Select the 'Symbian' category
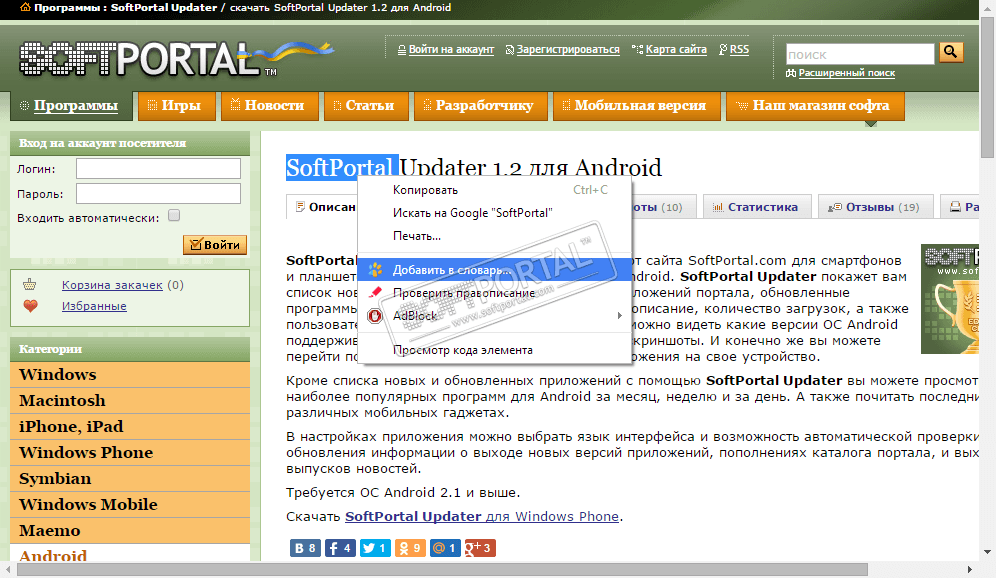The height and width of the screenshot is (578, 996). point(130,479)
